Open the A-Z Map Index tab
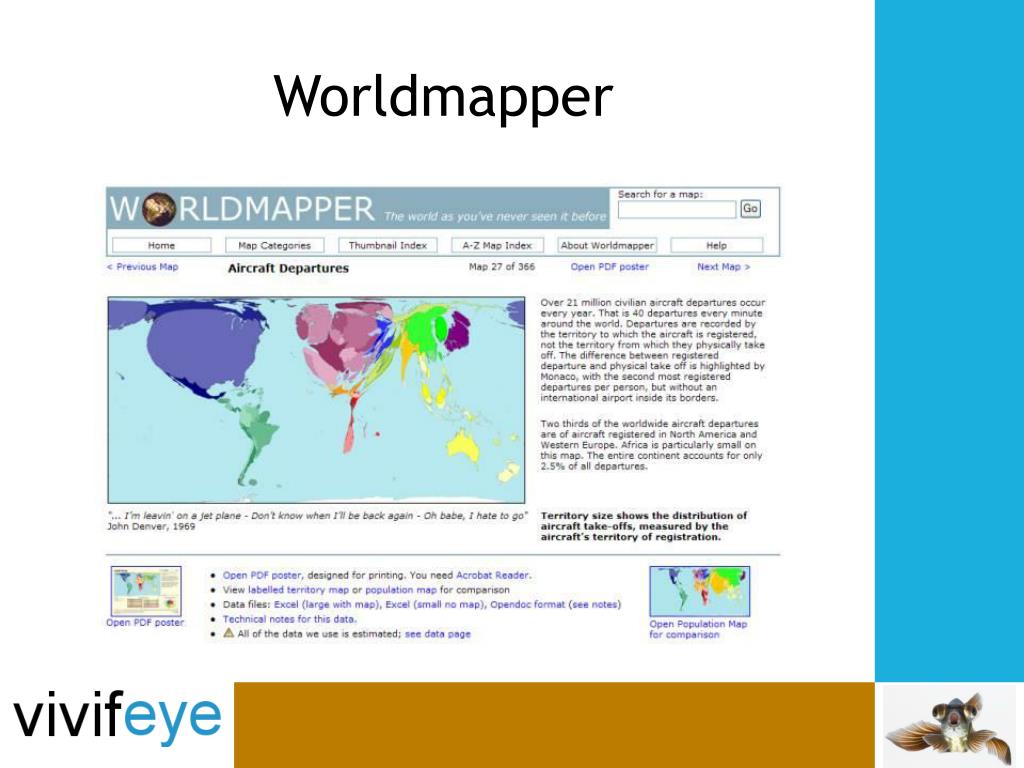The width and height of the screenshot is (1024, 768). [497, 246]
